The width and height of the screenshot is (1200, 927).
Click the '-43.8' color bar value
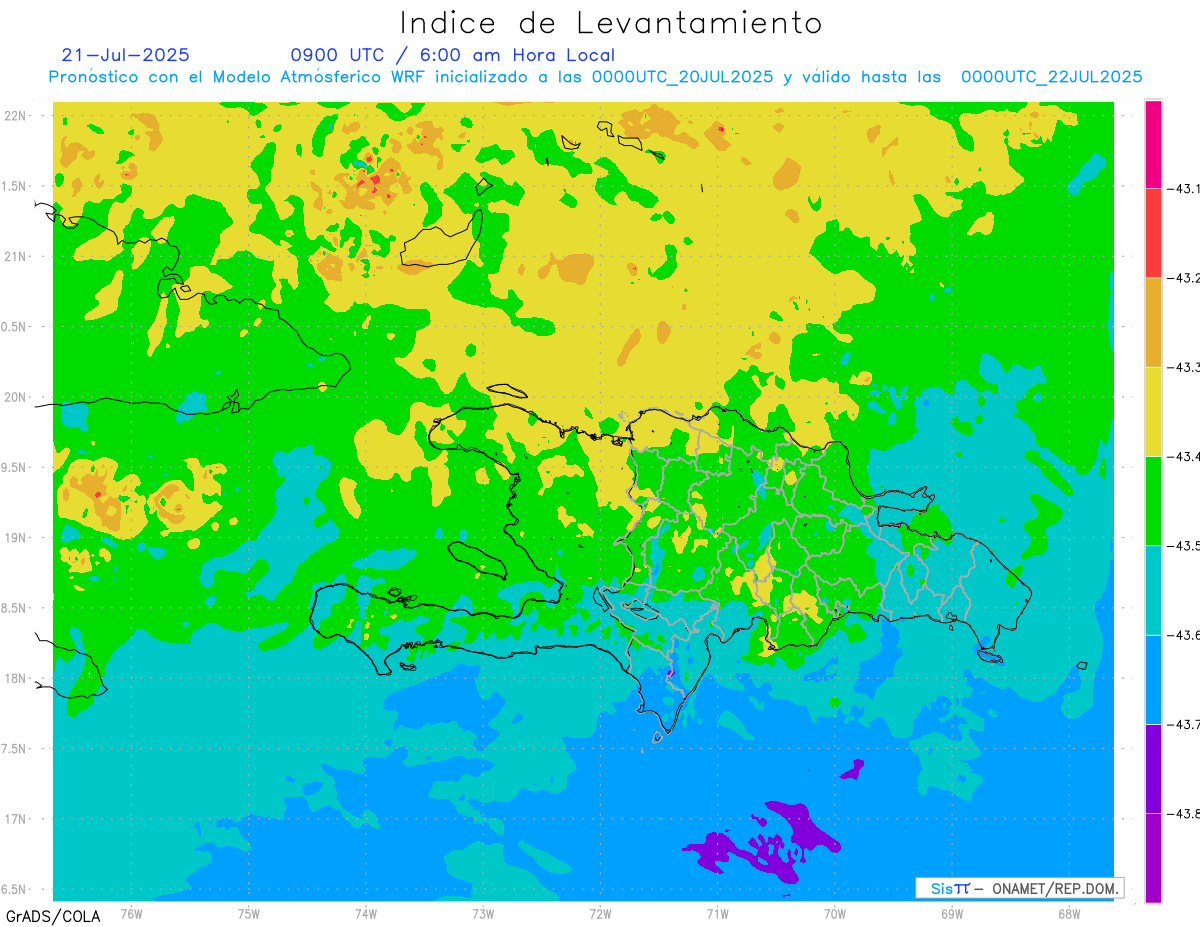point(1186,813)
